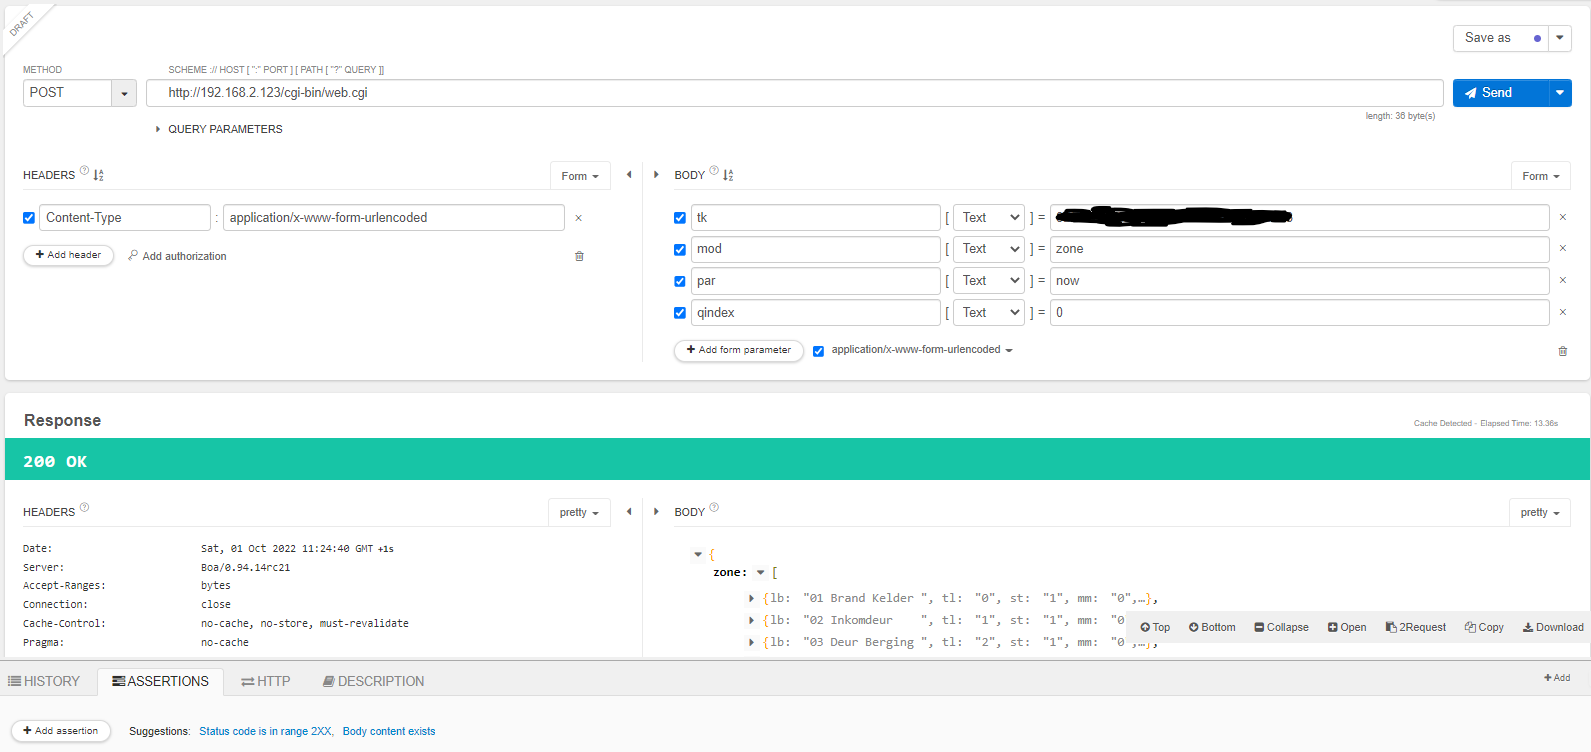This screenshot has width=1591, height=752.
Task: Disable the par parameter checkbox
Action: click(680, 282)
